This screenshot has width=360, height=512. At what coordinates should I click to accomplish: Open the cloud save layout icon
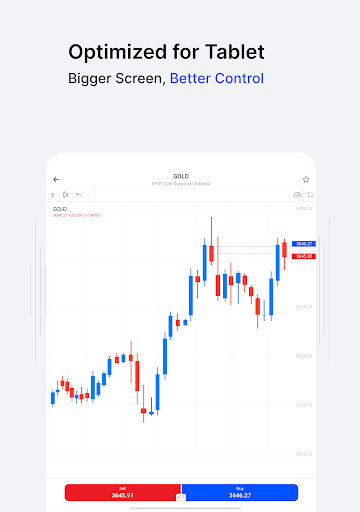[x=297, y=195]
